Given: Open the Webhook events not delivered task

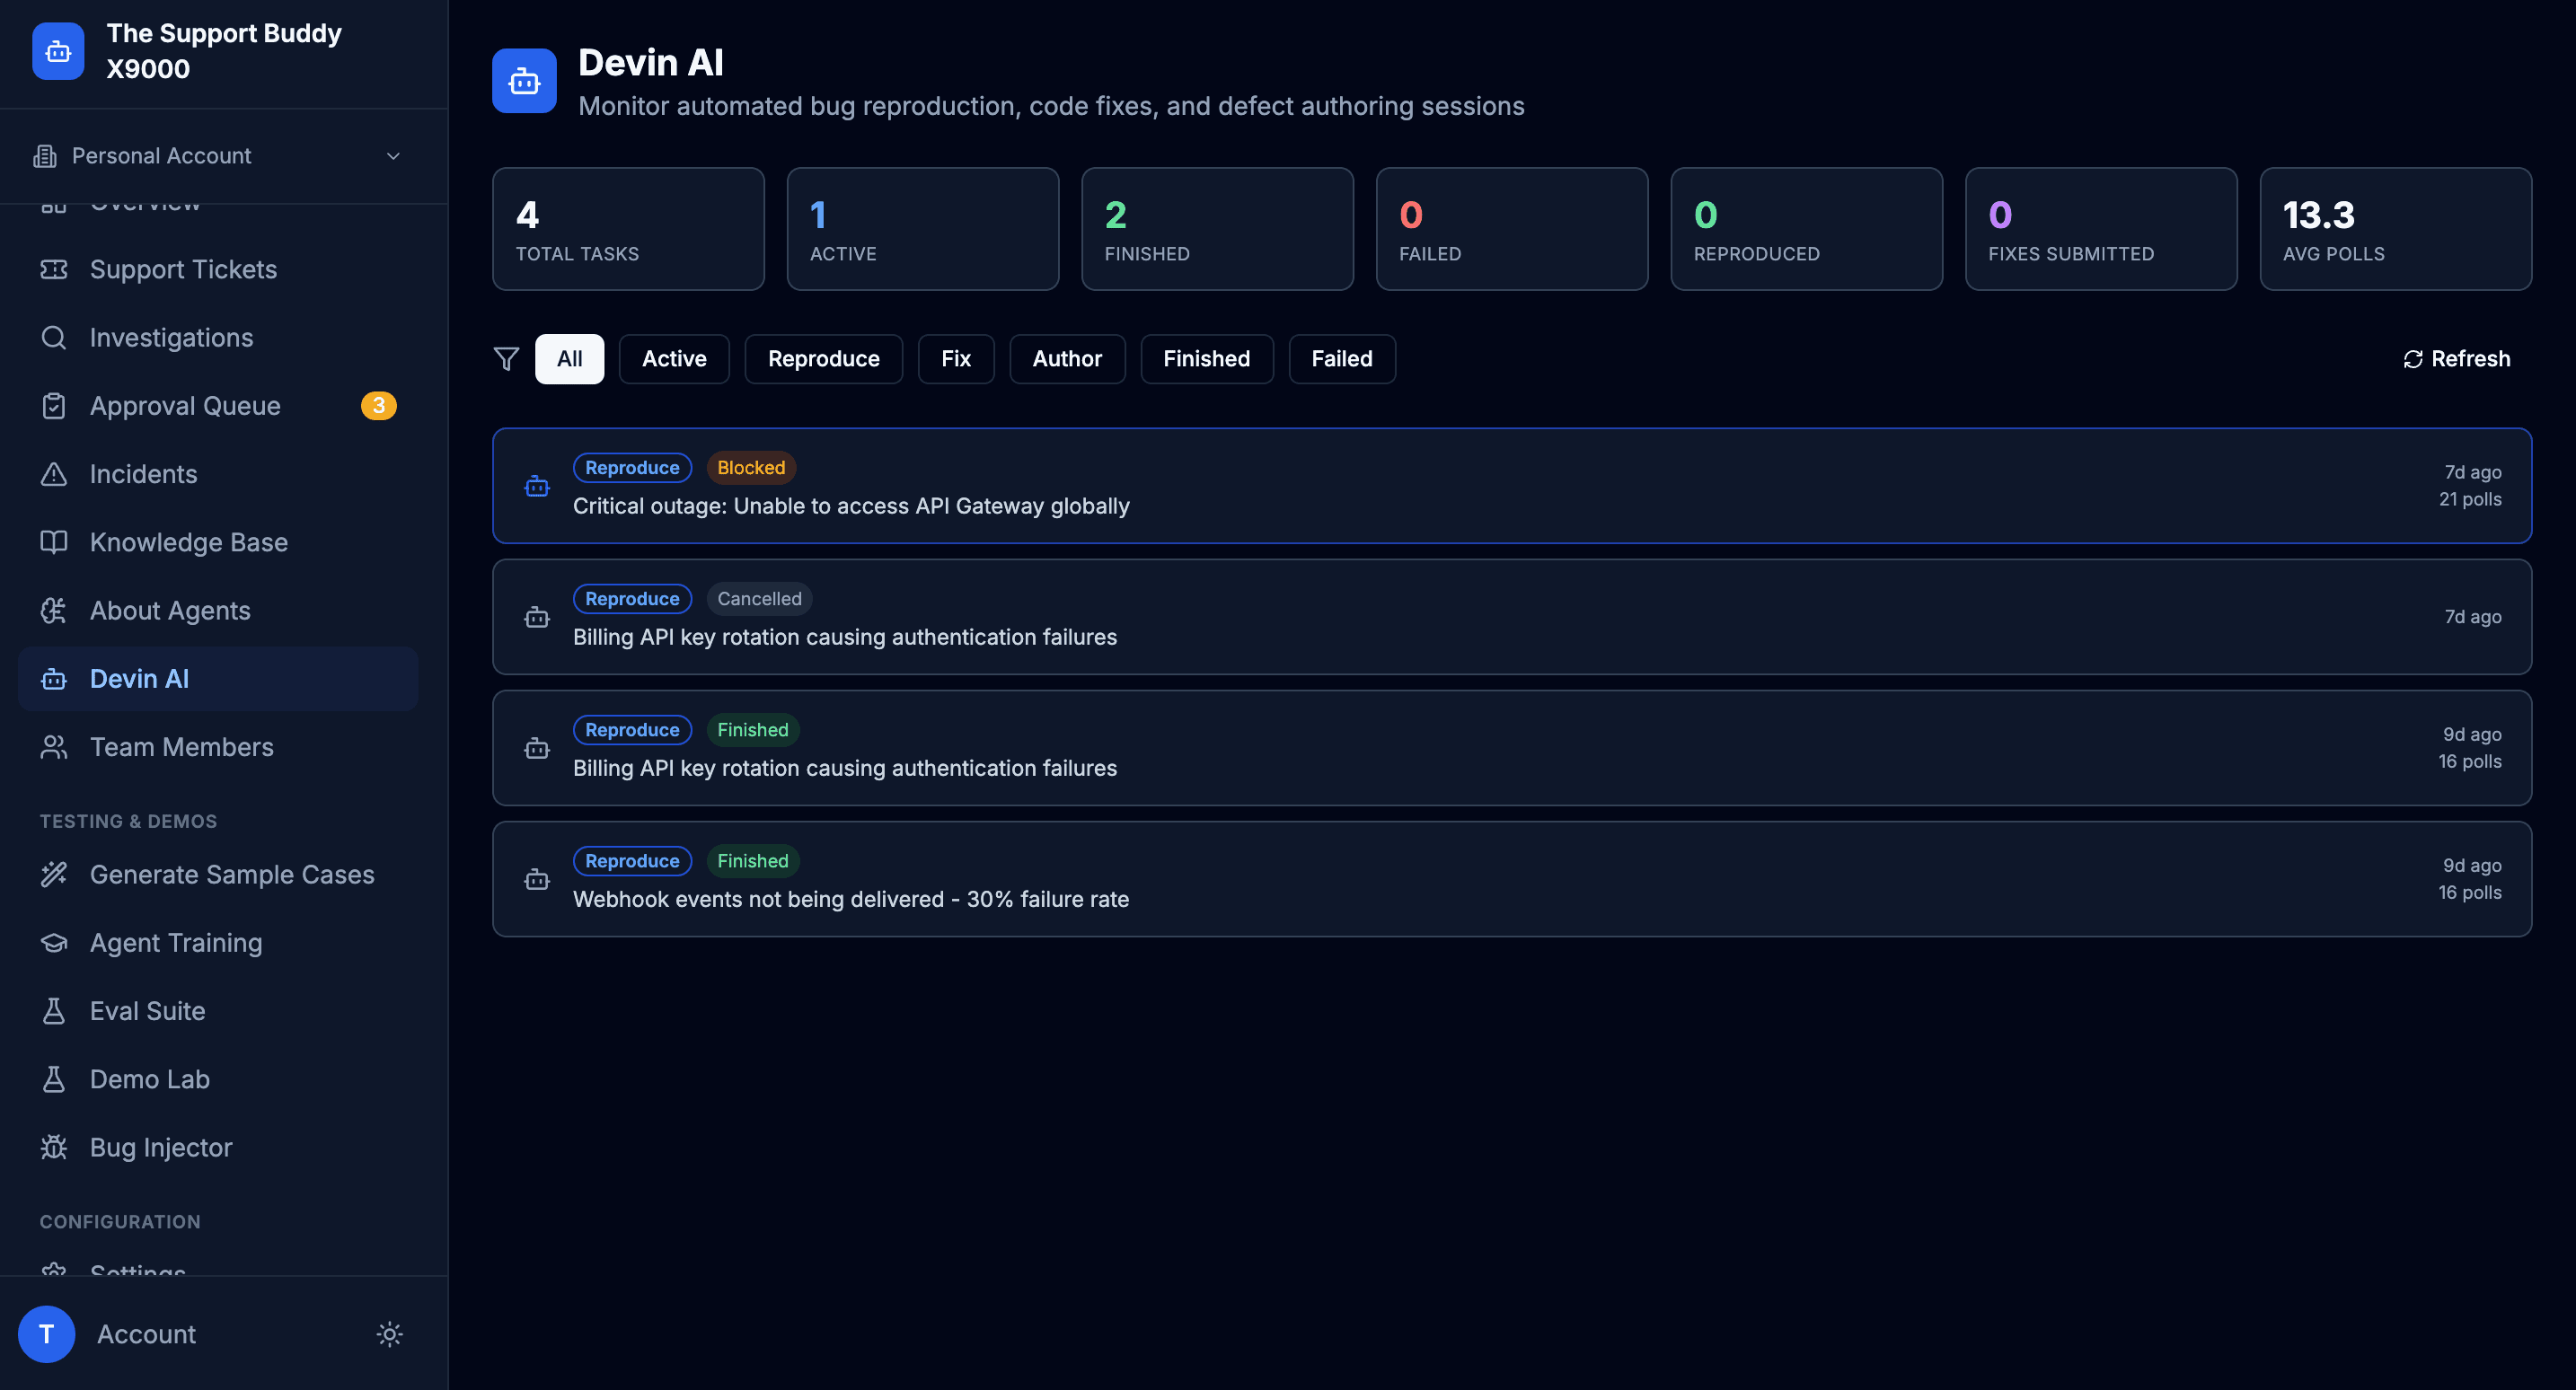Looking at the screenshot, I should pos(1512,879).
